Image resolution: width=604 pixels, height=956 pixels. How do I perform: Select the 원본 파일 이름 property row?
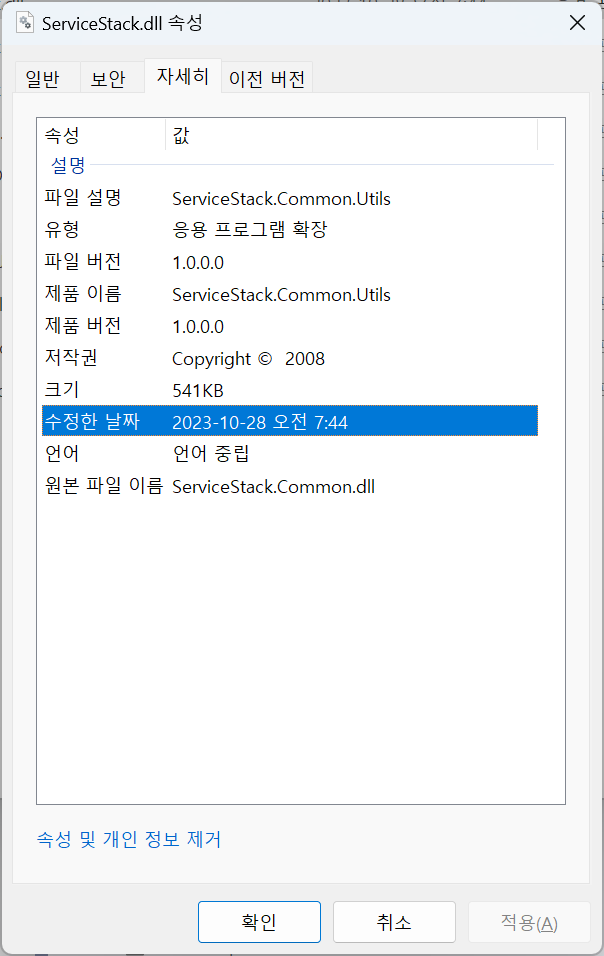290,486
